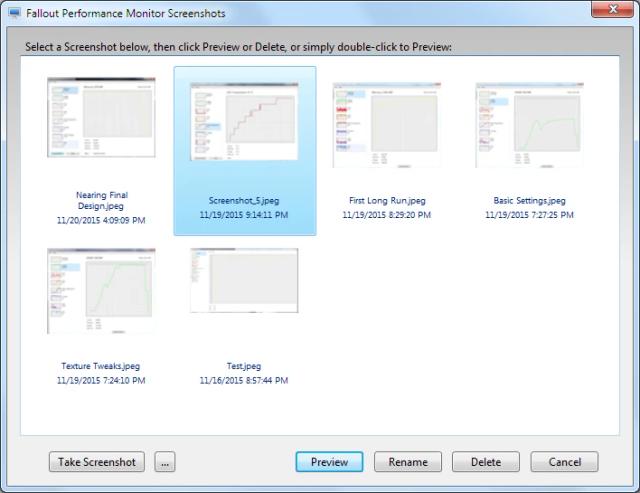This screenshot has height=493, width=640.
Task: Cancel the screenshots dialog
Action: tap(564, 462)
